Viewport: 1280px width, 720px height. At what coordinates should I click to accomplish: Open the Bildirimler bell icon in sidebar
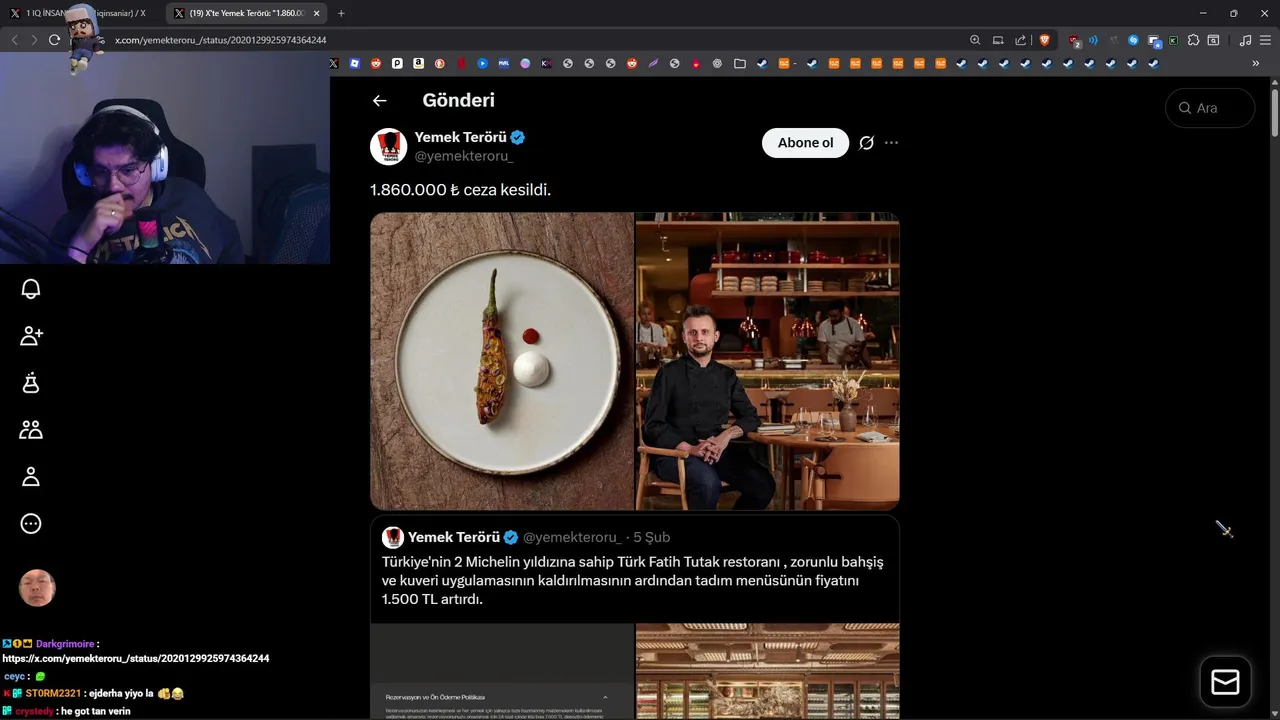[31, 289]
